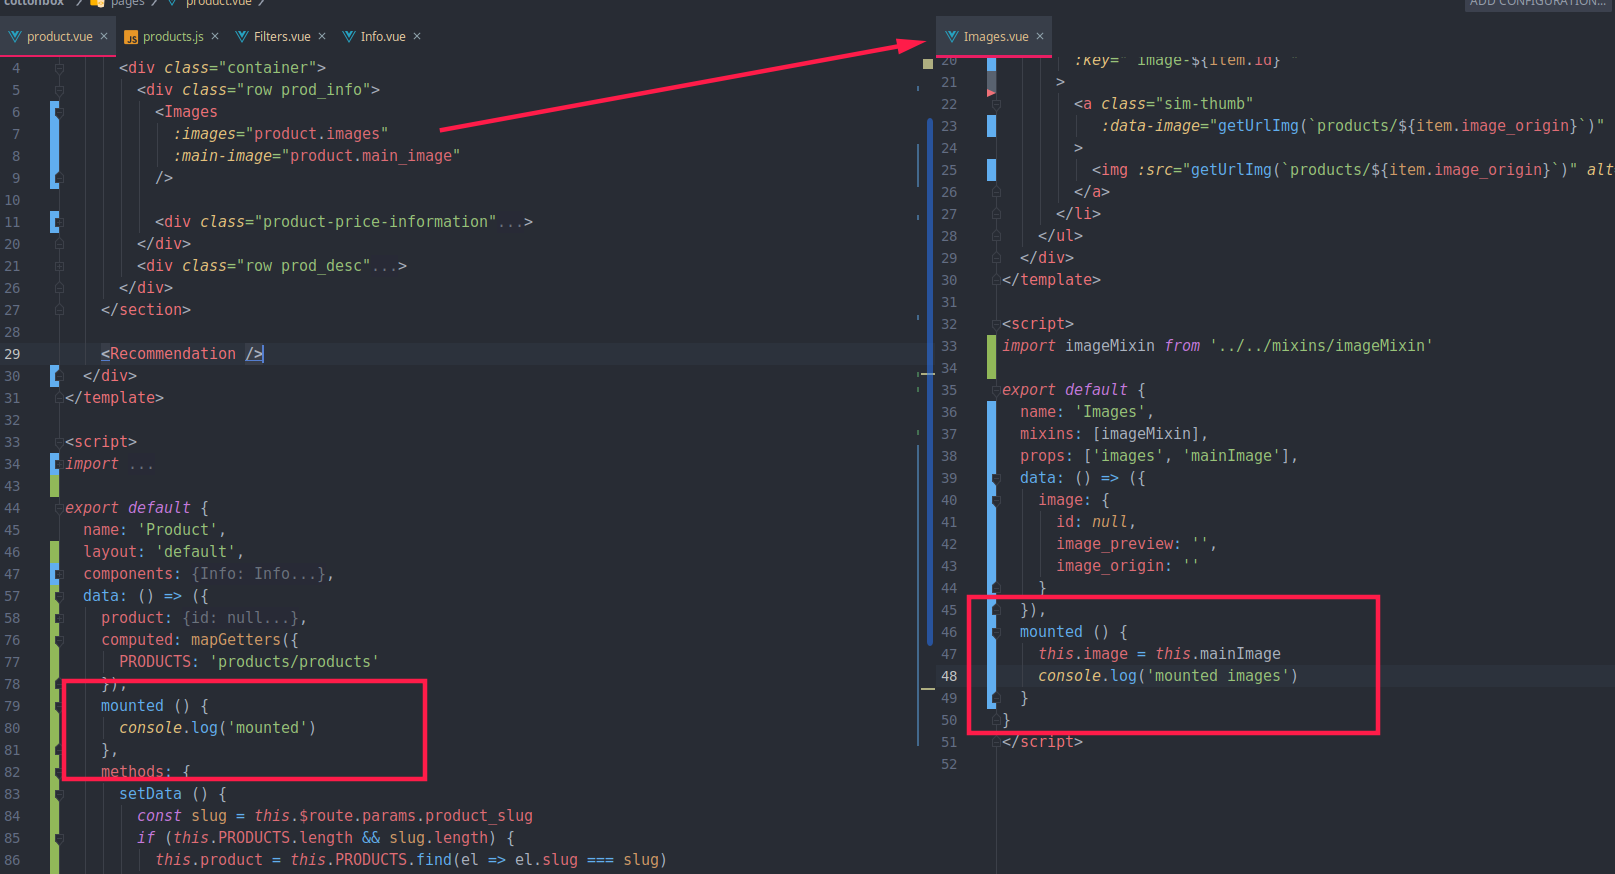The width and height of the screenshot is (1615, 874).
Task: Close the products.js tab
Action: pyautogui.click(x=215, y=36)
